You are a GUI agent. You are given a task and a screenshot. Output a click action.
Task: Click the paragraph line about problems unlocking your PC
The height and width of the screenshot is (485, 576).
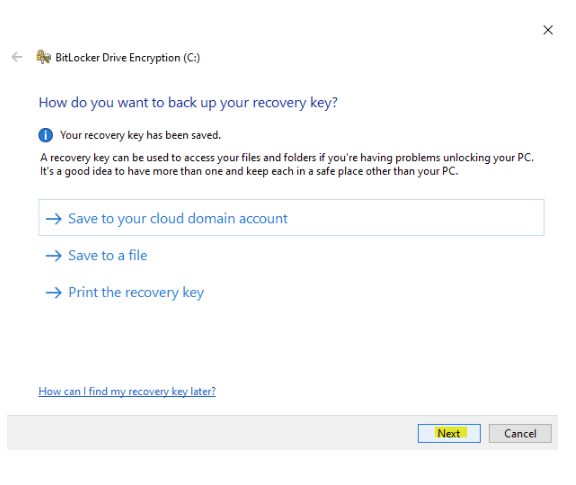pyautogui.click(x=287, y=158)
